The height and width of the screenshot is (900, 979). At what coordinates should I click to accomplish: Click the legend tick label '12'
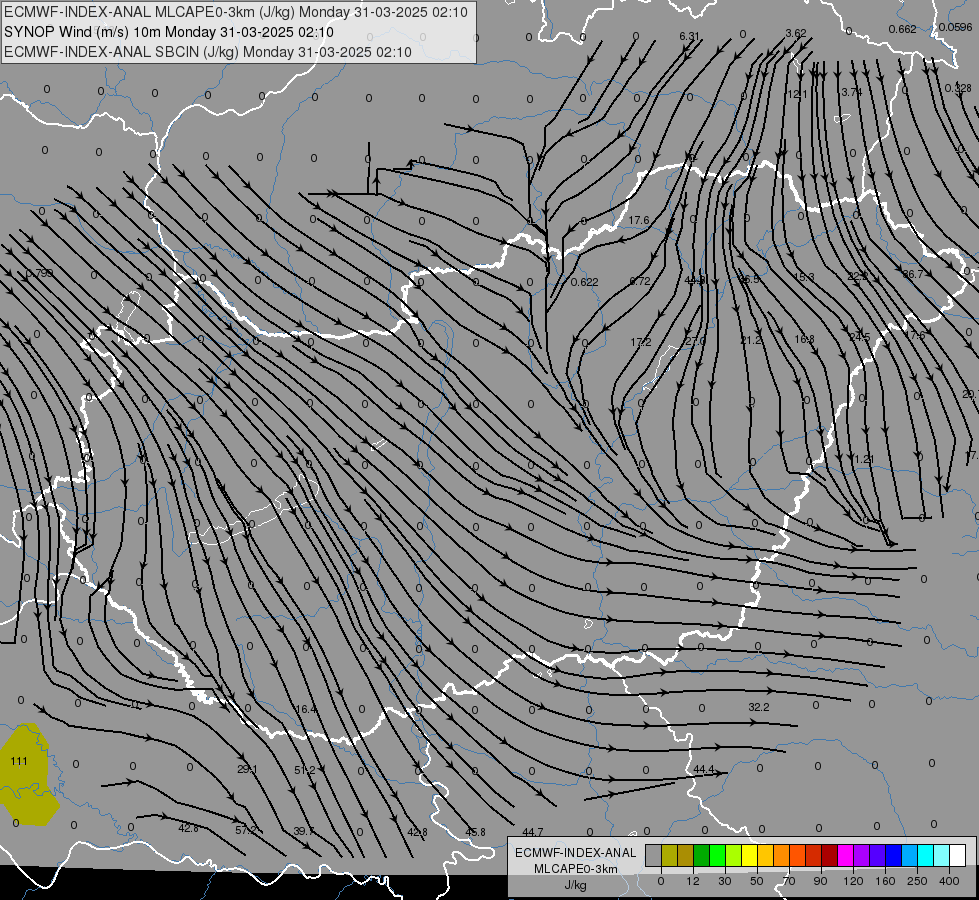(x=692, y=881)
